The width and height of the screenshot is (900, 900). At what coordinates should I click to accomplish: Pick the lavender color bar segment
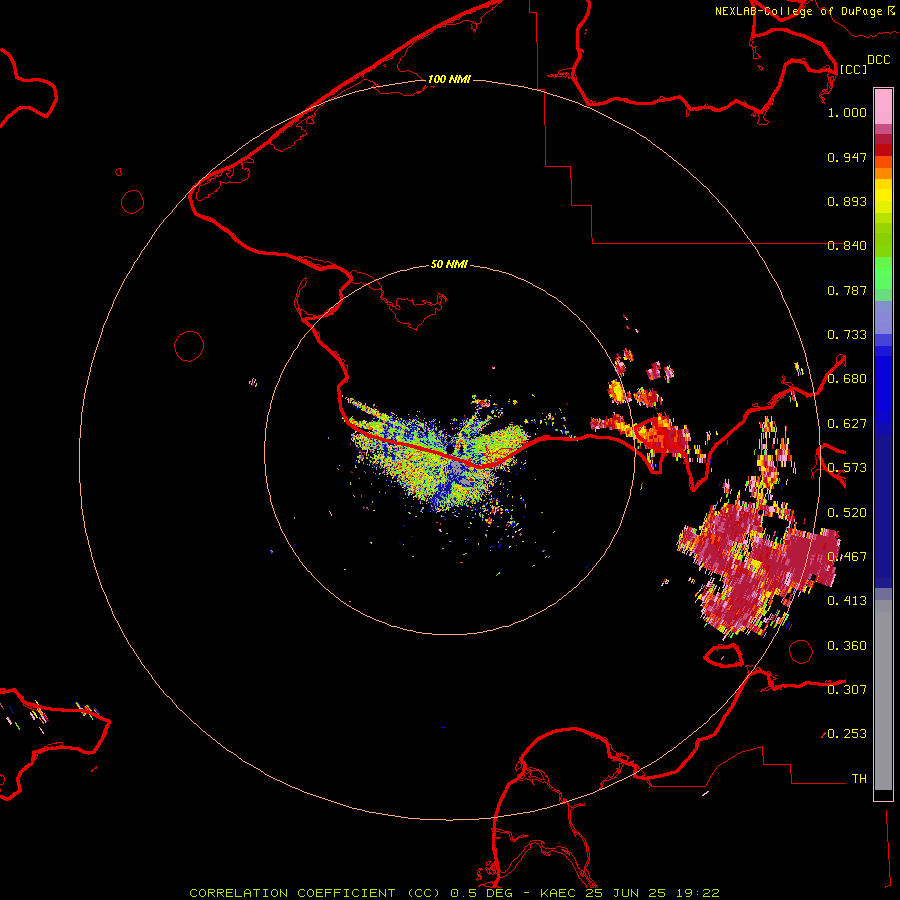pyautogui.click(x=883, y=317)
